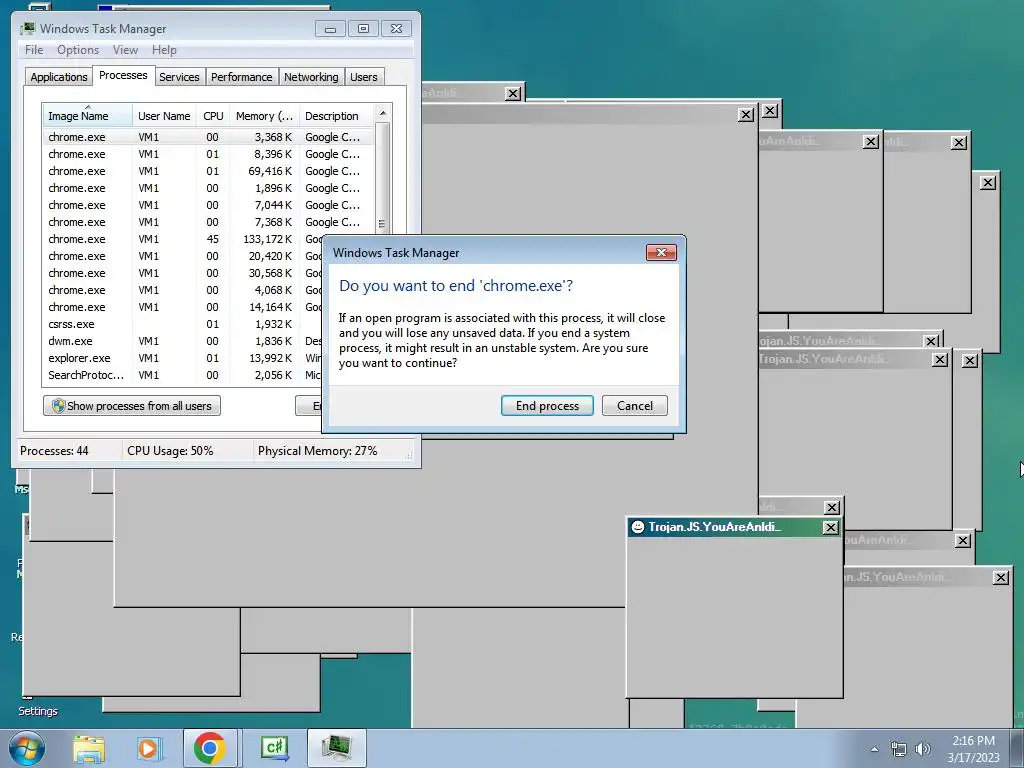Open the Windows Start menu orb
Screen dimensions: 1024x768
pos(26,748)
